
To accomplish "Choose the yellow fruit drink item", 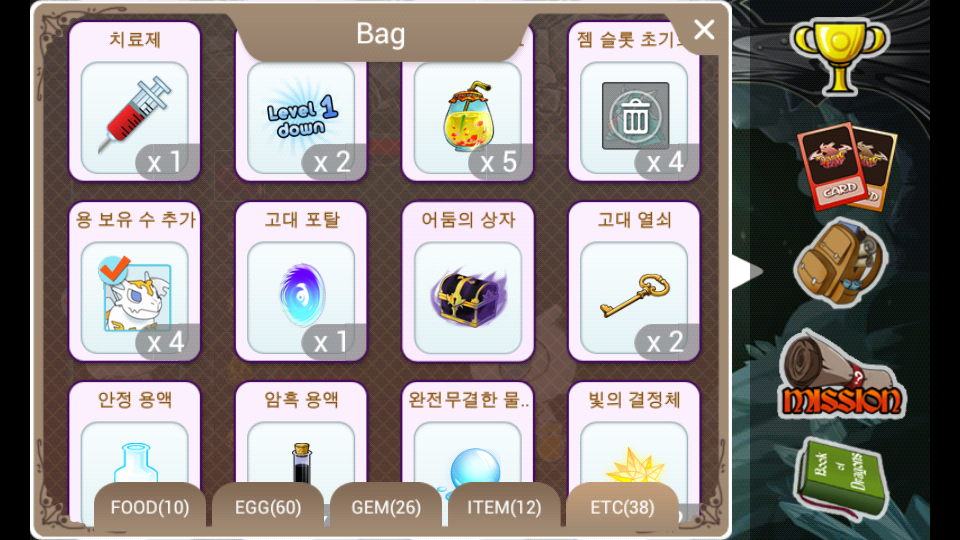I will (x=468, y=102).
